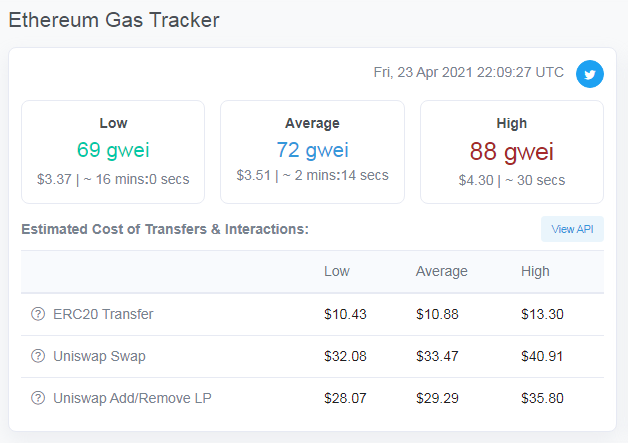Screen dimensions: 628x443
Task: Click the help icon beside ERC20 Transfer
Action: (x=38, y=314)
